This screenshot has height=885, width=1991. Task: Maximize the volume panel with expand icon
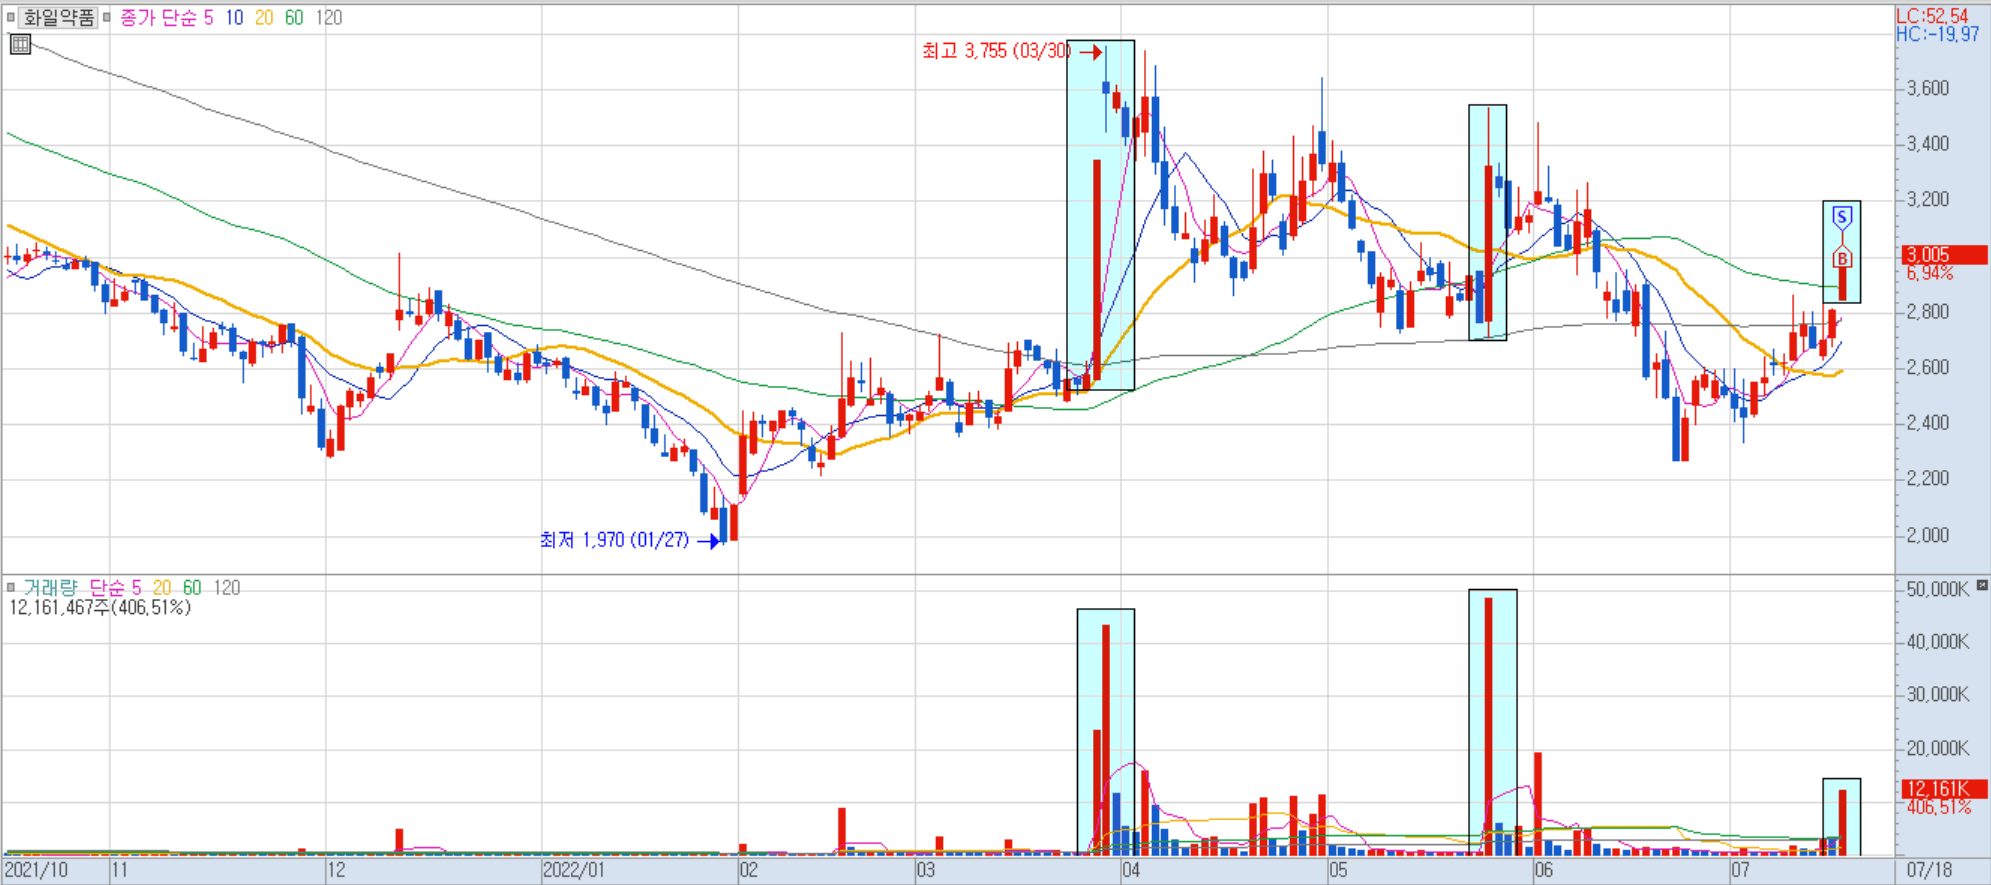[x=1982, y=585]
